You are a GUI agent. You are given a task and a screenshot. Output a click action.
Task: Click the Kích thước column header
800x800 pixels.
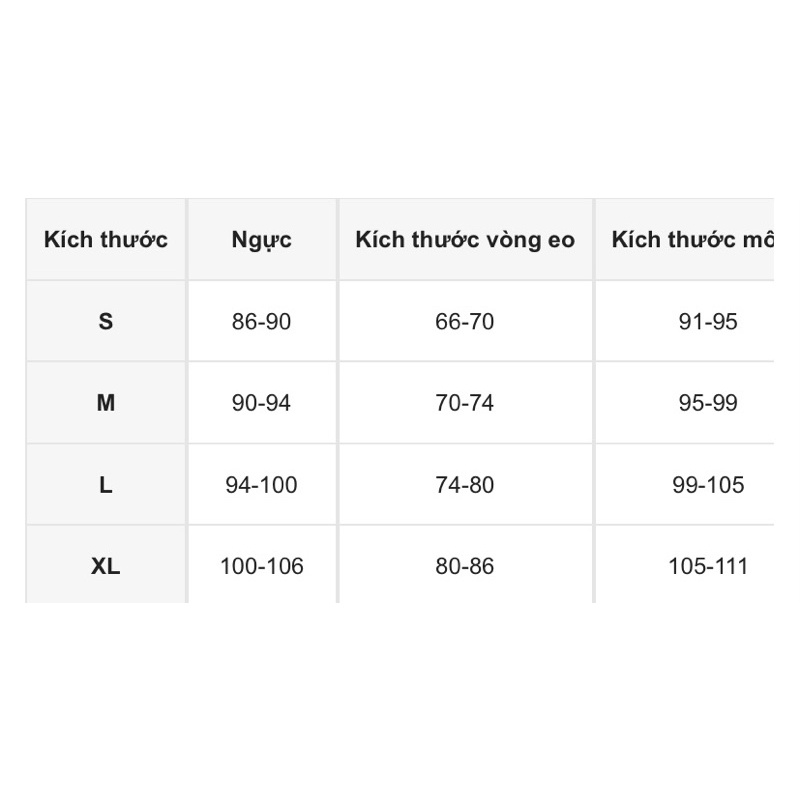[x=106, y=240]
